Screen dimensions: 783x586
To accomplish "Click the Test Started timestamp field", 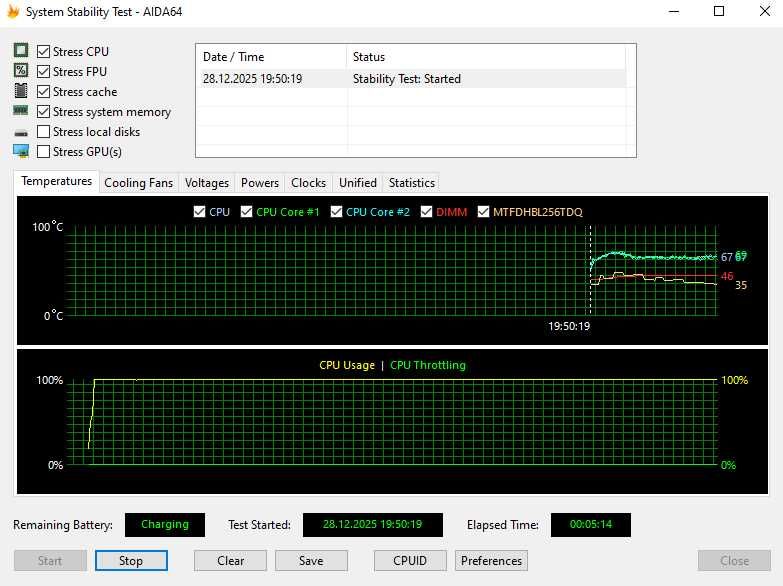I will coord(373,525).
